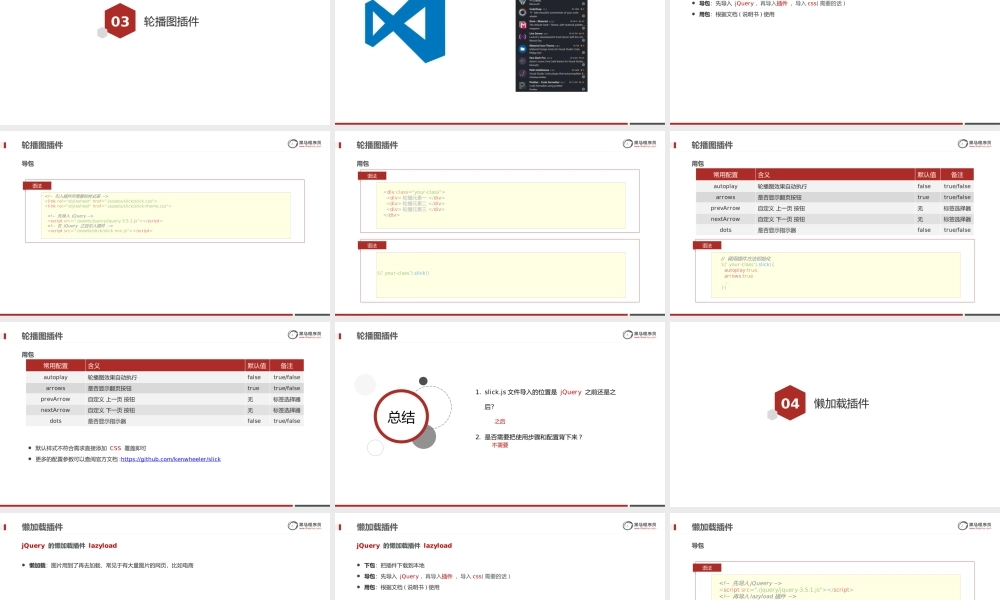Click the 黑马程序员 logo on the 总结 slide
The height and width of the screenshot is (600, 1000).
(x=640, y=336)
